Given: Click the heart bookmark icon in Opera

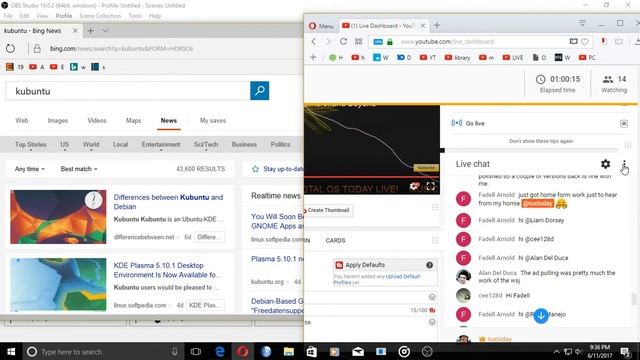Looking at the screenshot, I should (x=585, y=42).
